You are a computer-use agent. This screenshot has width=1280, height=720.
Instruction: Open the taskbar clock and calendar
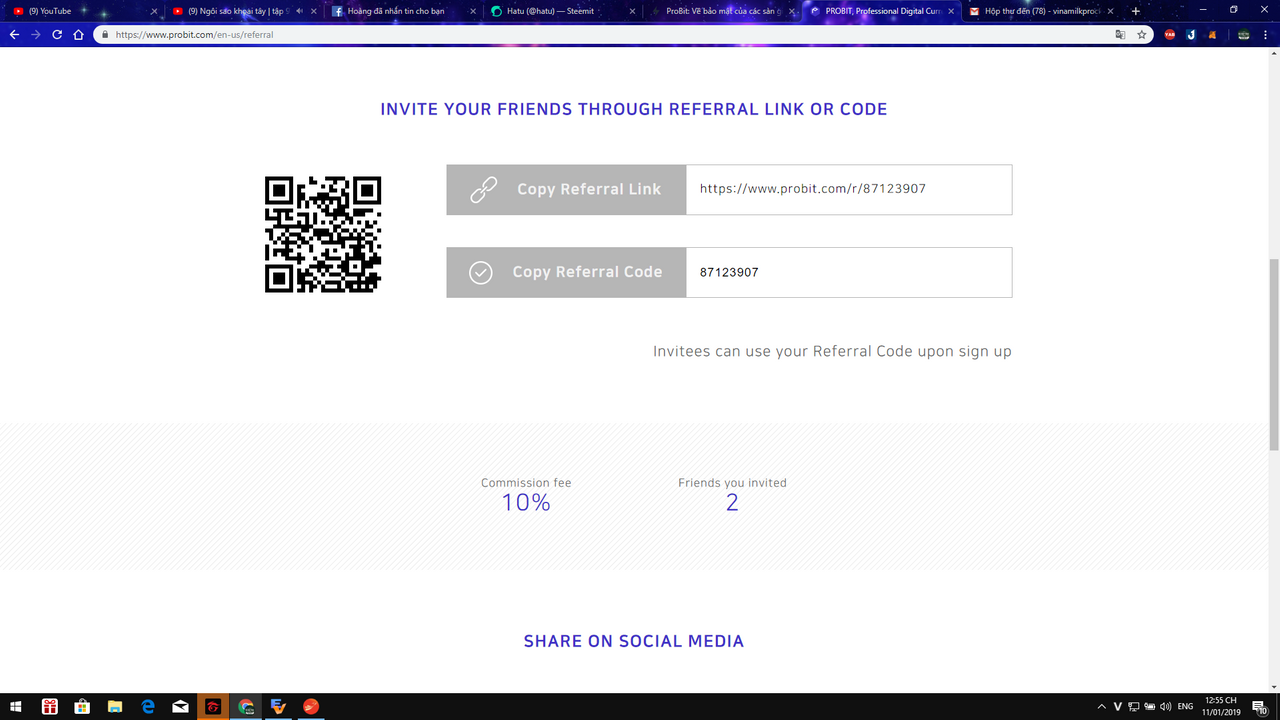coord(1220,707)
